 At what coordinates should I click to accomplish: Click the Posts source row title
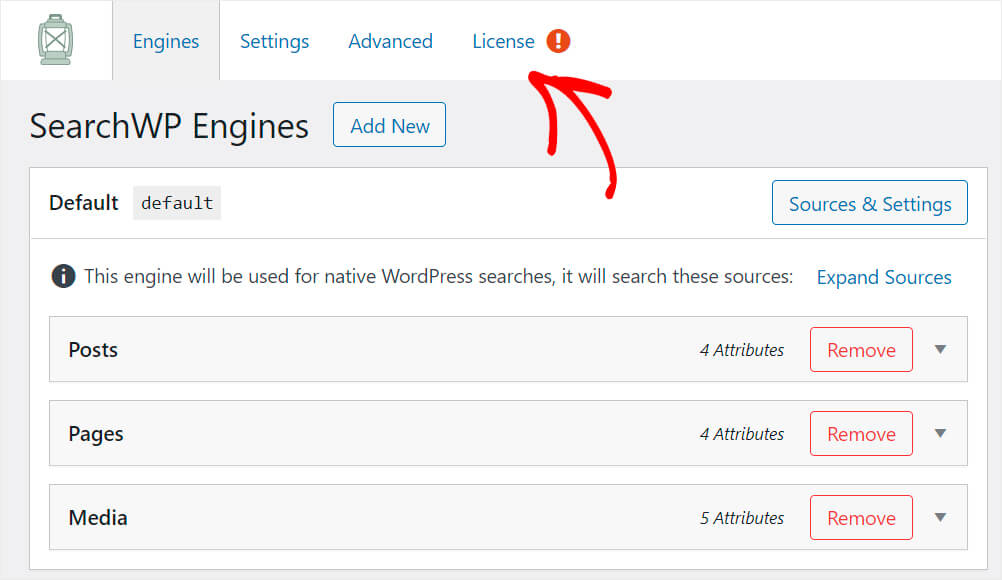click(93, 349)
